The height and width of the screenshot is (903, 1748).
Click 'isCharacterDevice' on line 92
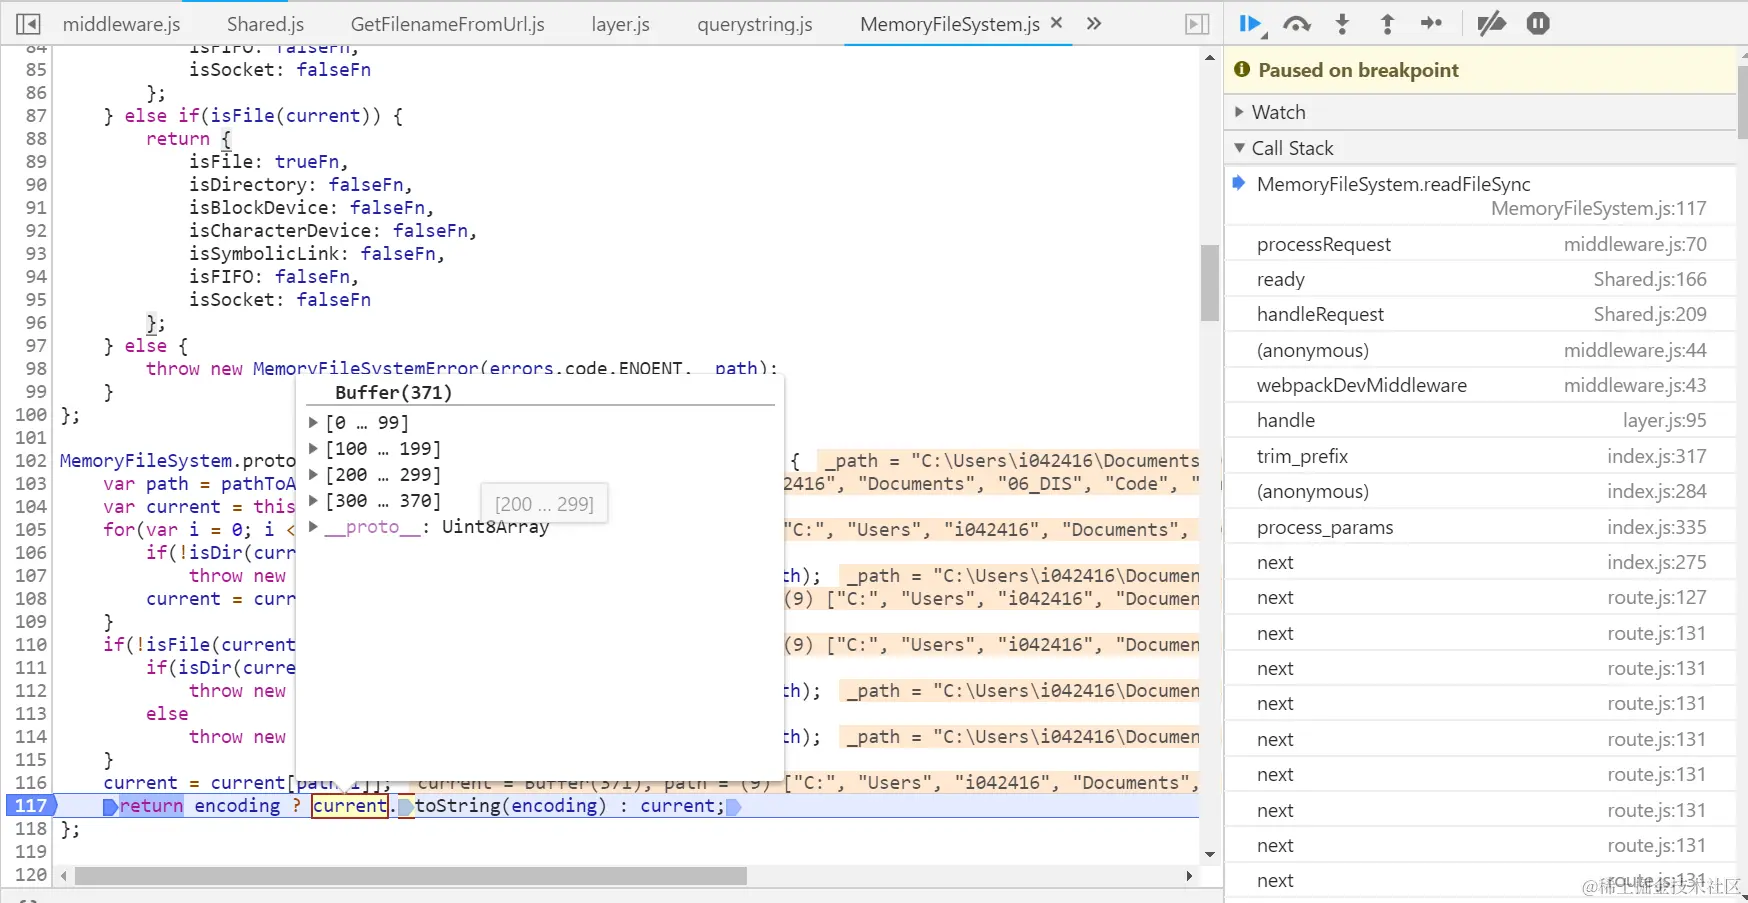click(x=280, y=231)
